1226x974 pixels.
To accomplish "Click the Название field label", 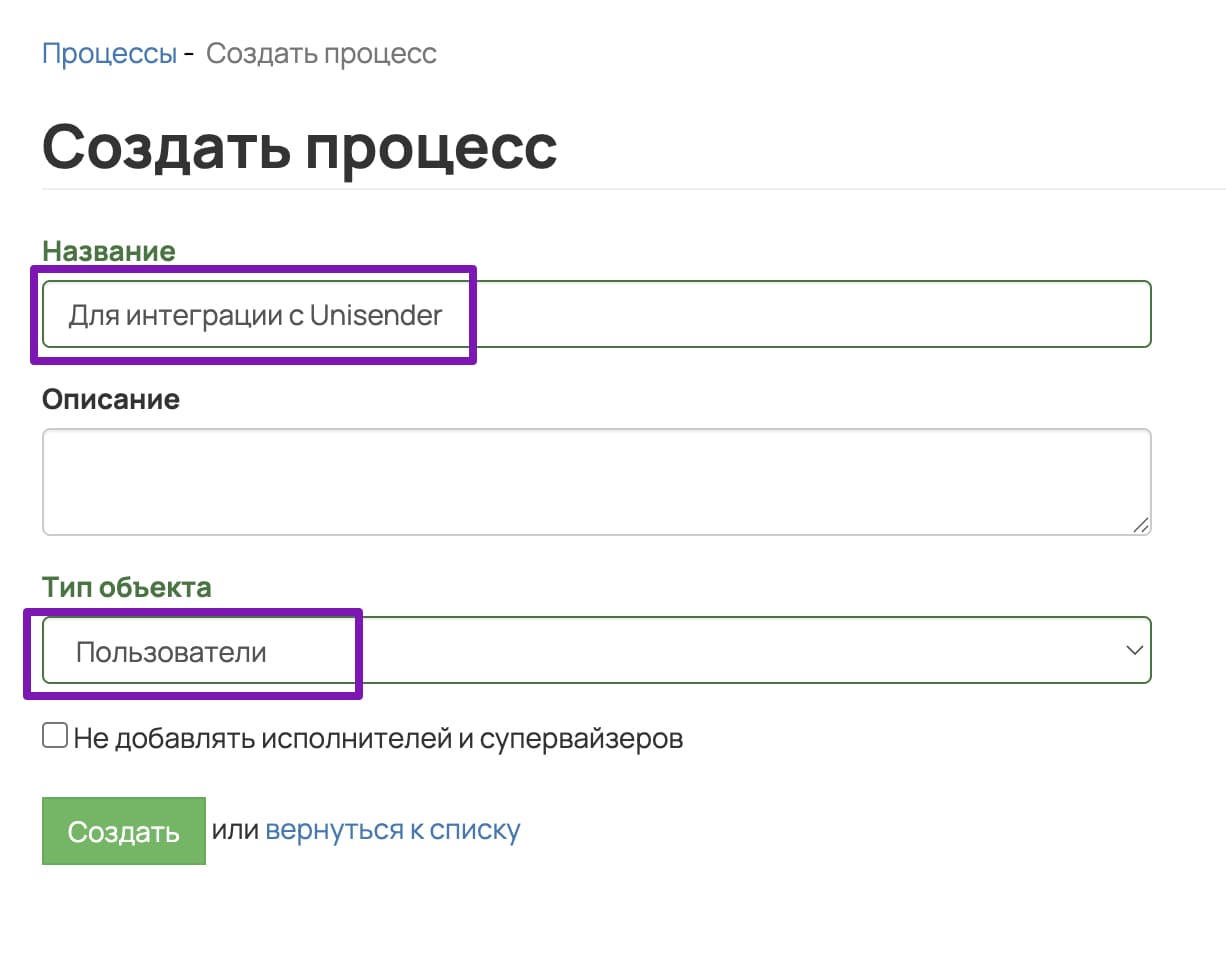I will [x=109, y=250].
